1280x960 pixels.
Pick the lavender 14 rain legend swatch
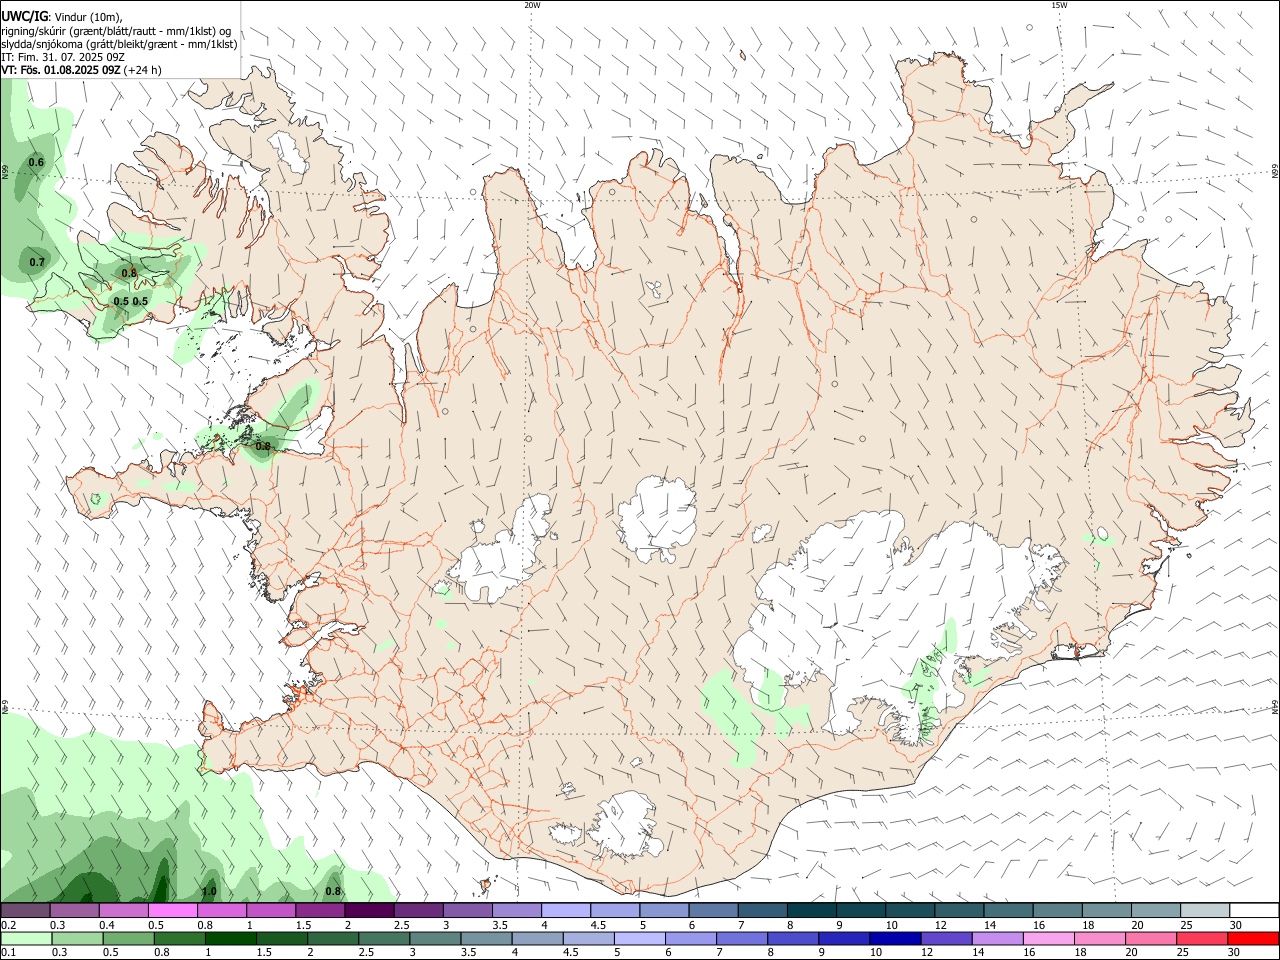pyautogui.click(x=997, y=938)
